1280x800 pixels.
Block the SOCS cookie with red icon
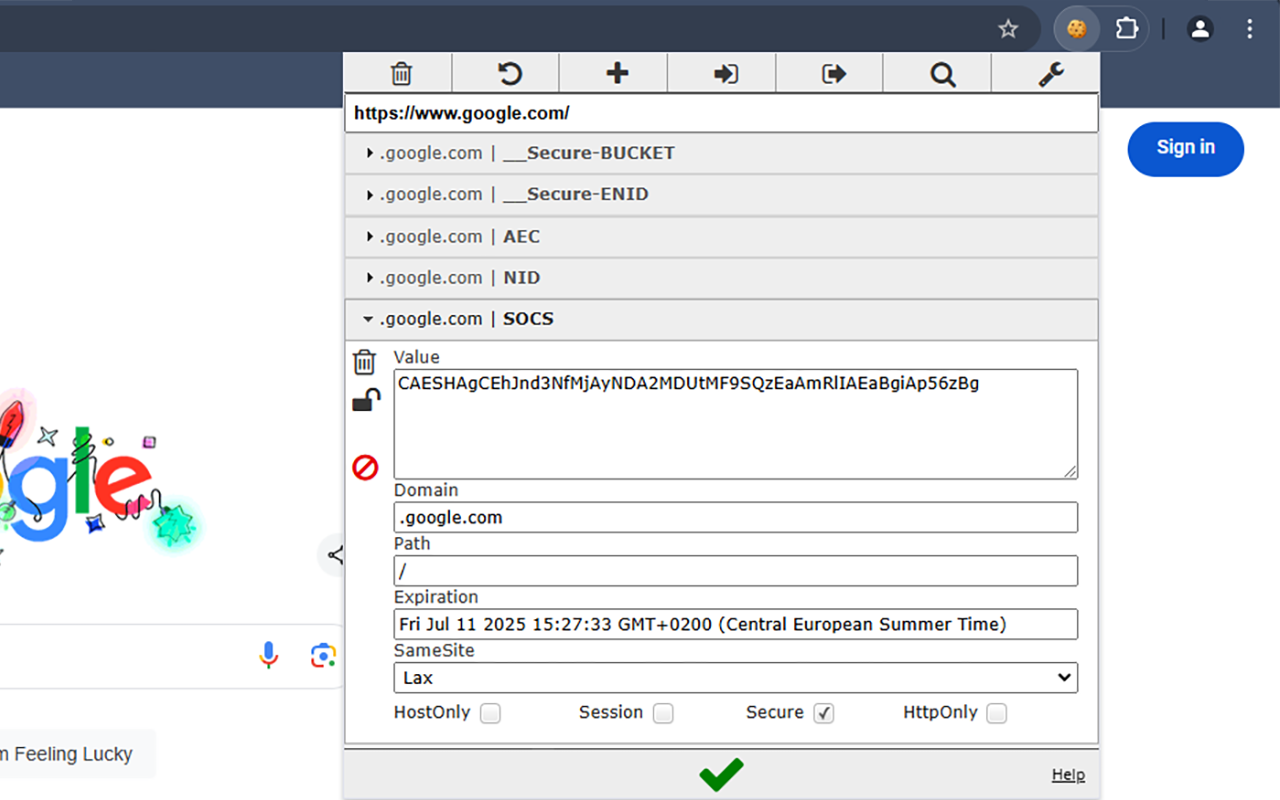click(x=365, y=467)
